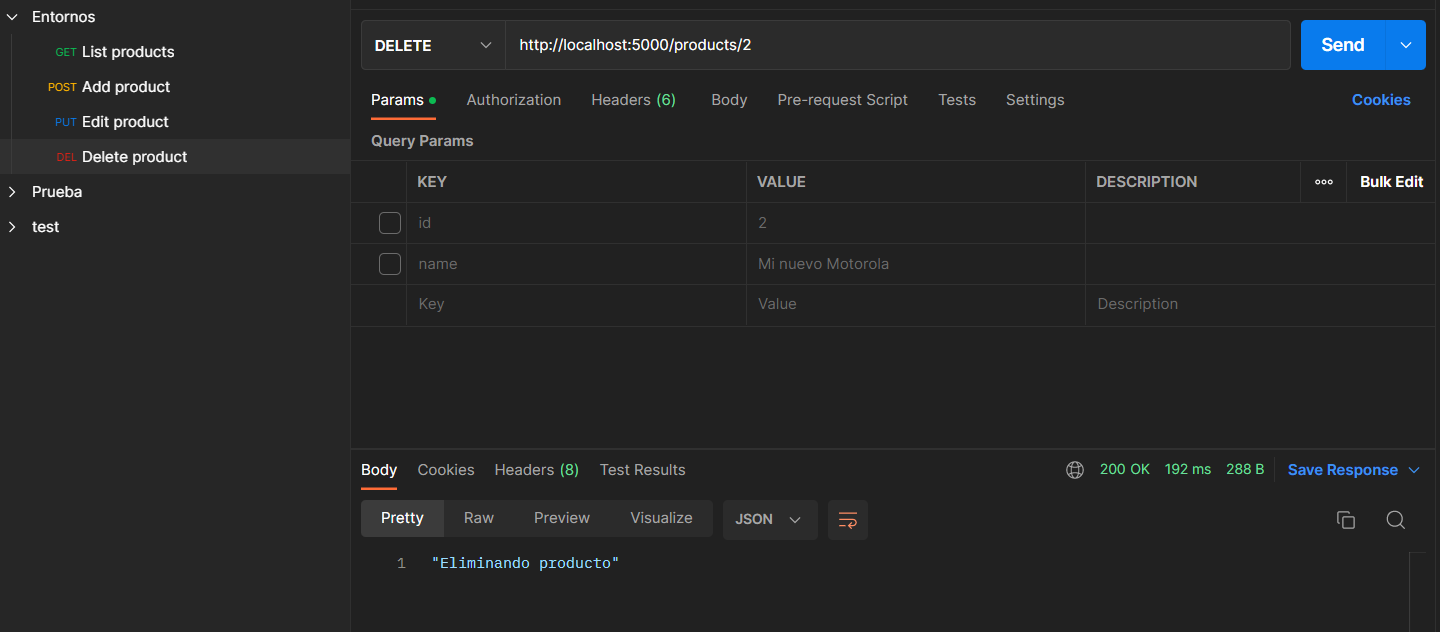Click the 192 ms response time
The width and height of the screenshot is (1440, 632).
coord(1188,469)
